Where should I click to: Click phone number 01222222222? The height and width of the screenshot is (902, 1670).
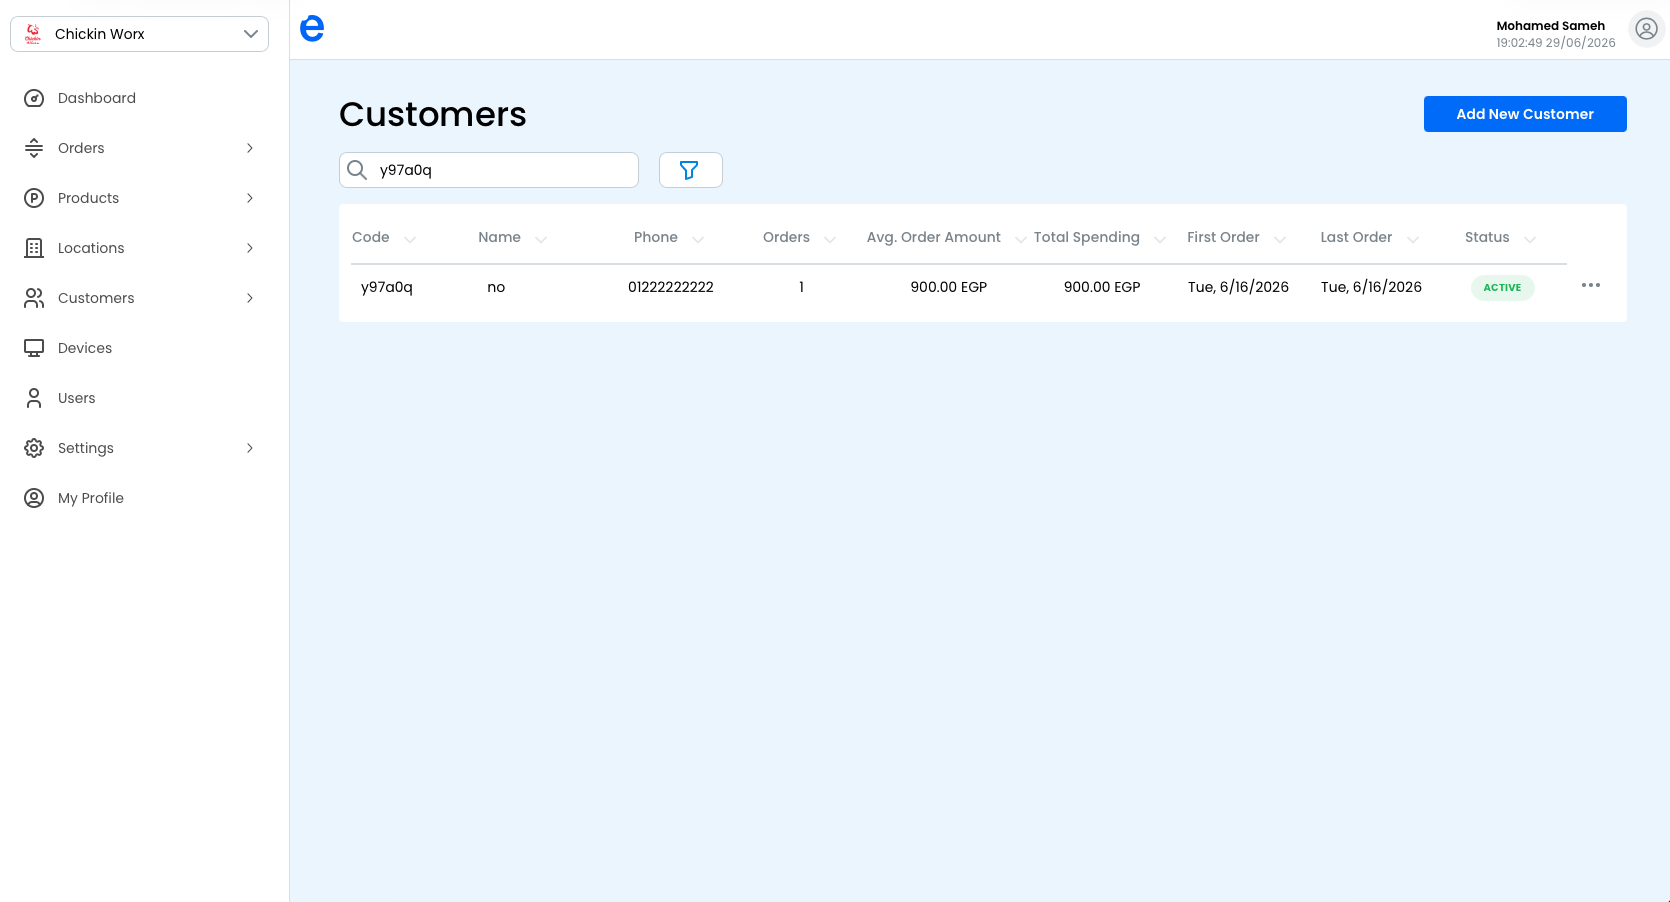[x=671, y=287]
